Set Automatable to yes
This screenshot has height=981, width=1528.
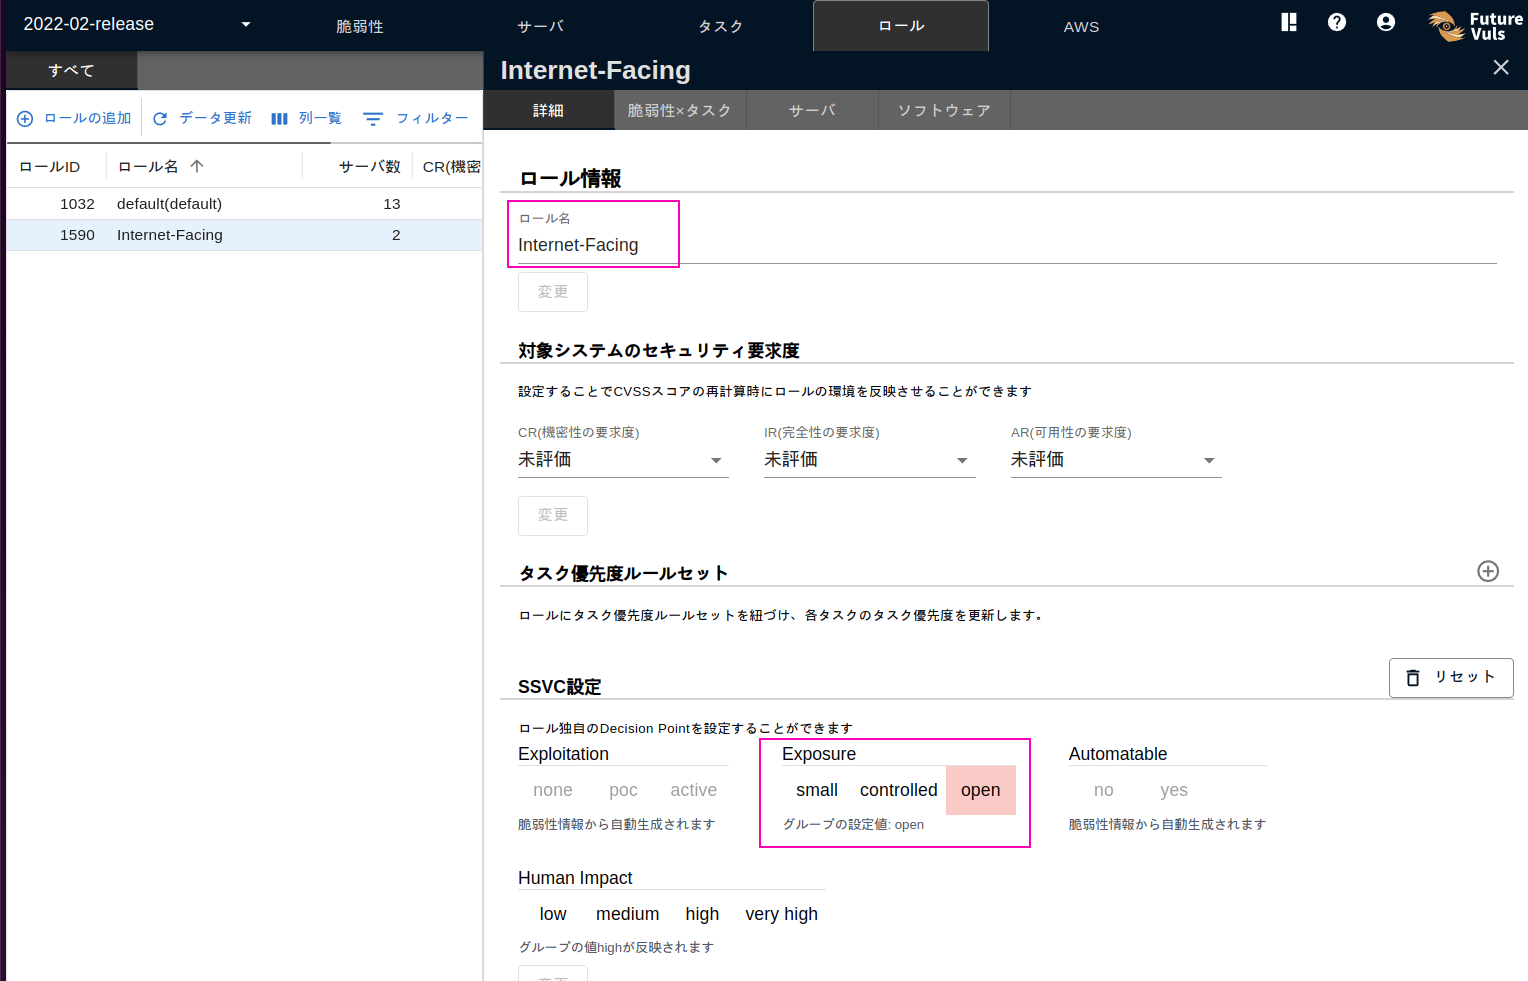[x=1173, y=790]
